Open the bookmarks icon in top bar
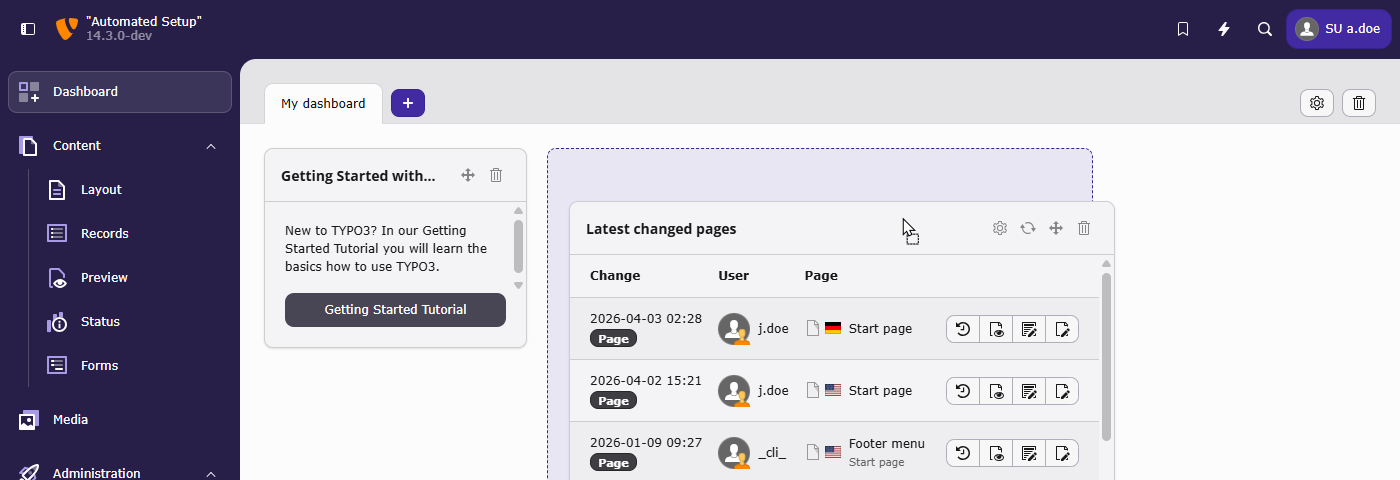This screenshot has width=1400, height=480. (x=1183, y=29)
